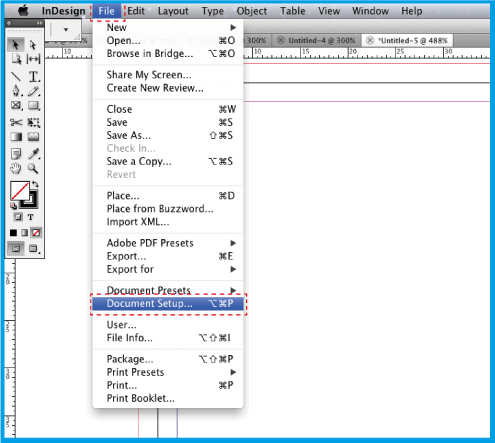The image size is (495, 443).
Task: Select the Note tool
Action: click(16, 154)
